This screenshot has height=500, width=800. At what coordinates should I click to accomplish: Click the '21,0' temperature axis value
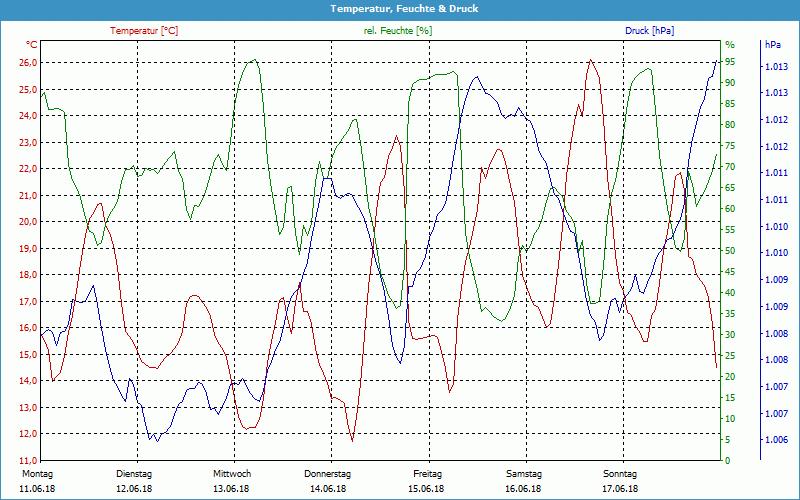click(28, 195)
